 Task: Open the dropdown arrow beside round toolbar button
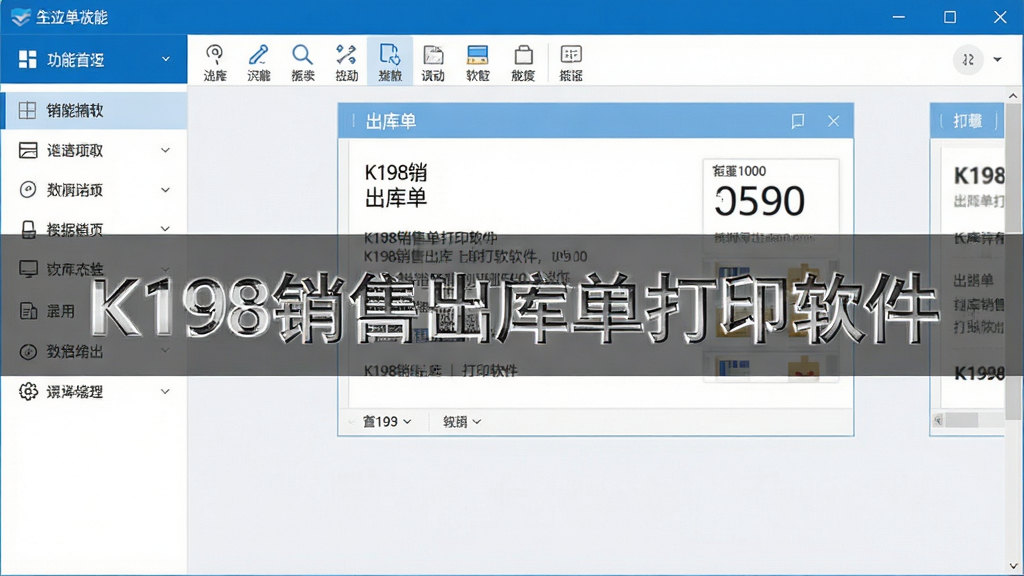pos(997,59)
